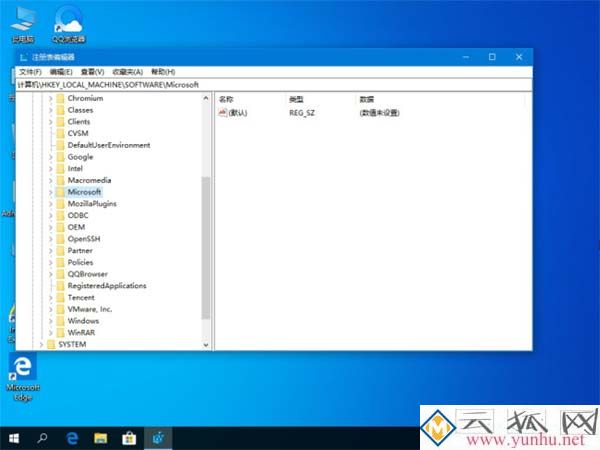Screen dimensions: 600x450
Task: Select the Windows key label
Action: coord(83,321)
